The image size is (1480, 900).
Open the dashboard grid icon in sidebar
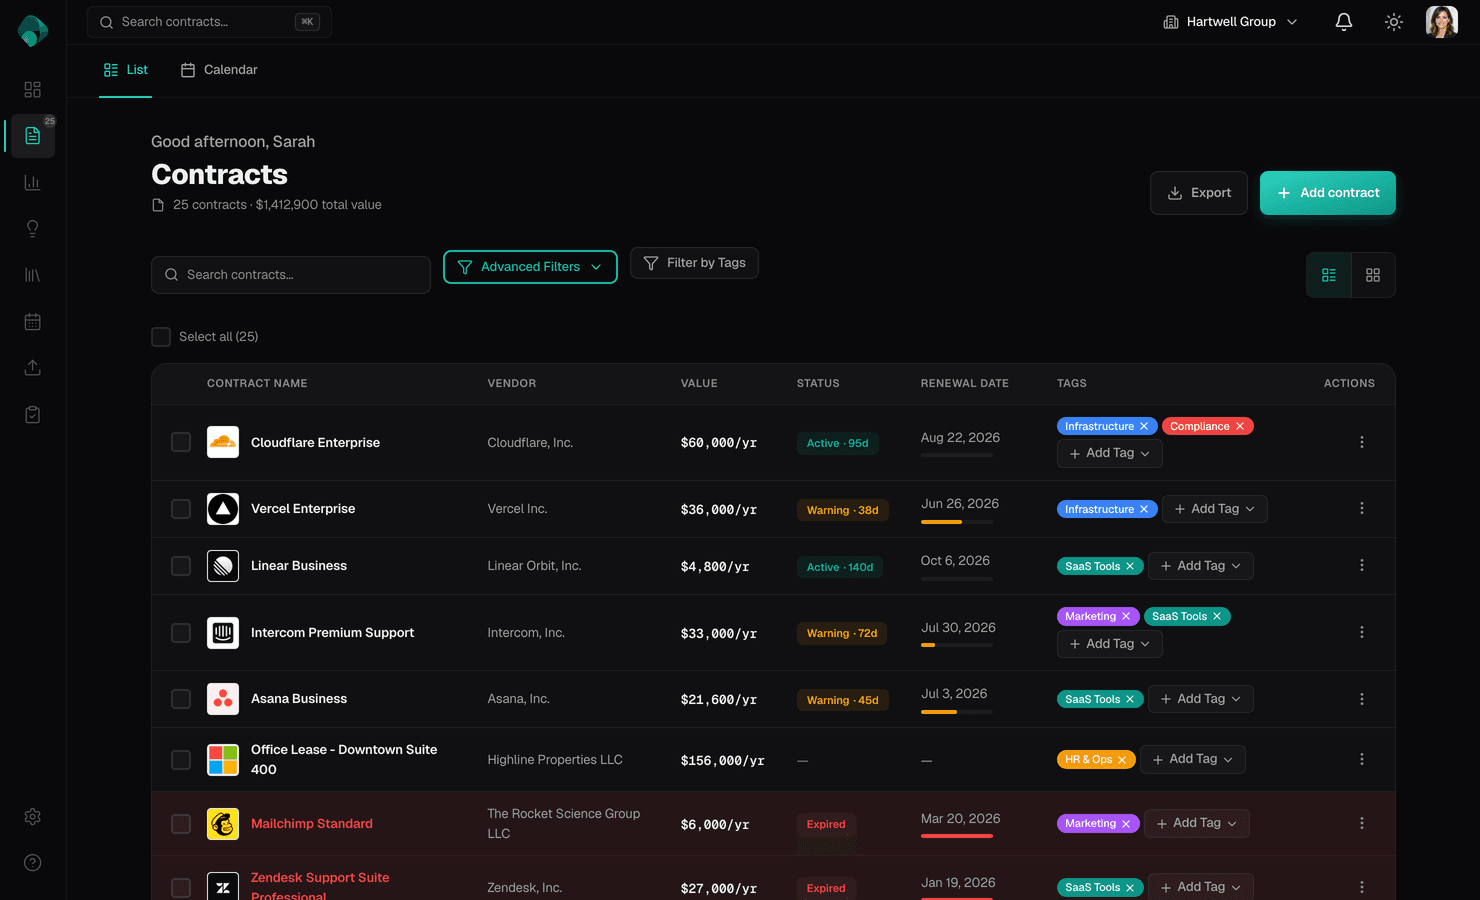coord(33,90)
